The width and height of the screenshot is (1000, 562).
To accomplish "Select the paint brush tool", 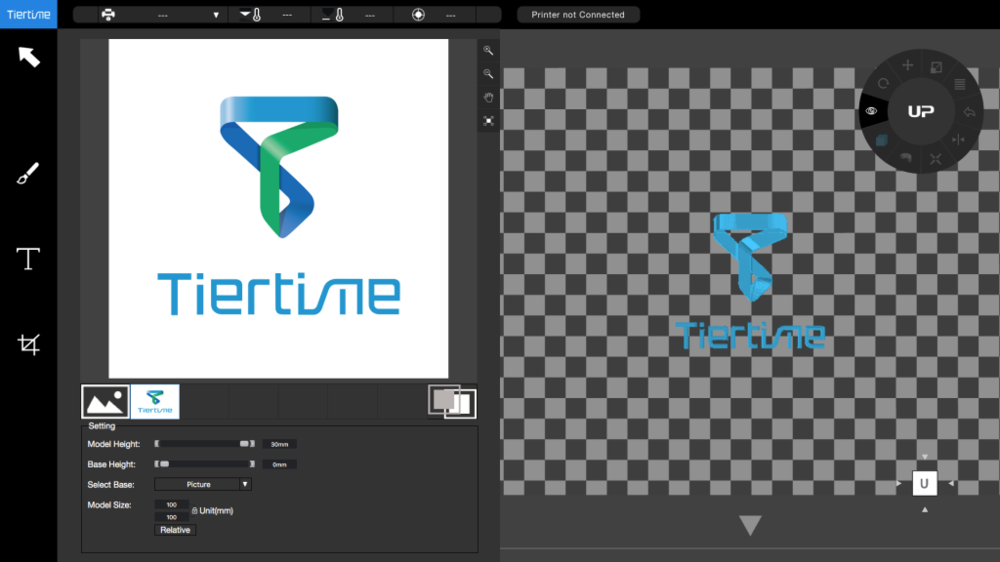I will click(x=28, y=175).
